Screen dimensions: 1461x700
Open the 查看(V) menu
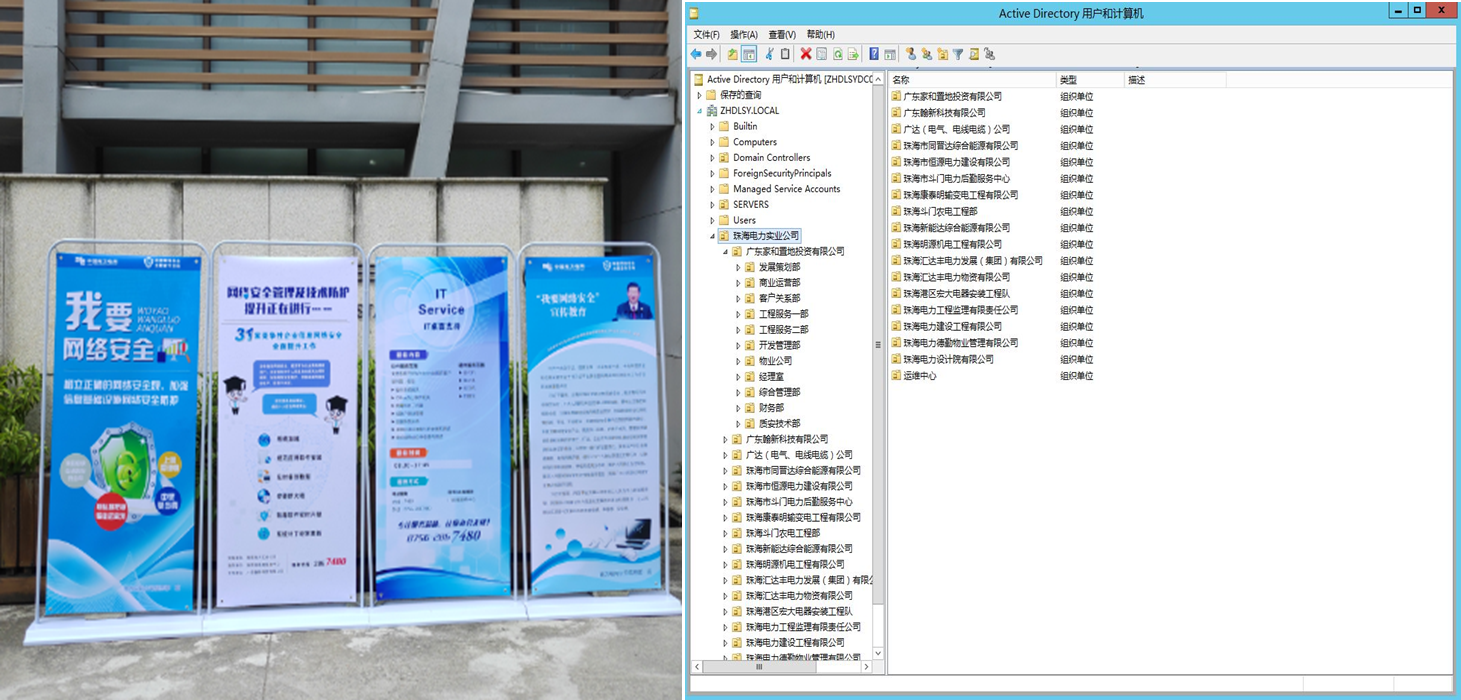782,34
